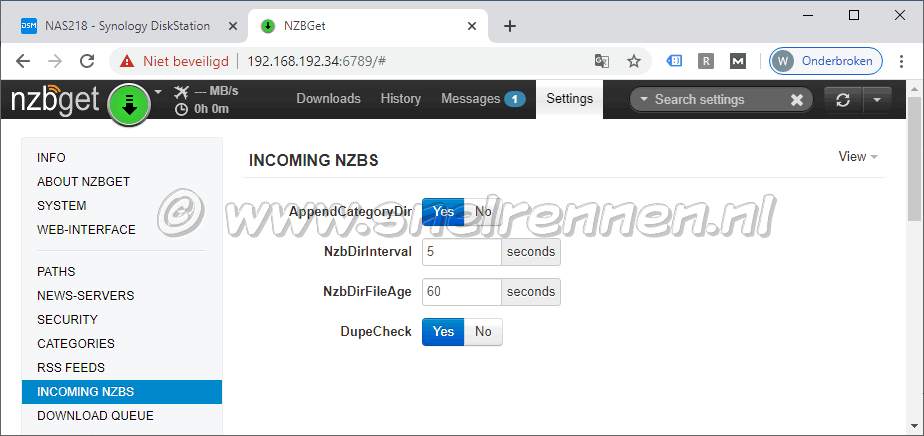Click the NzbDirFileAge label
This screenshot has height=436, width=924.
tap(367, 292)
